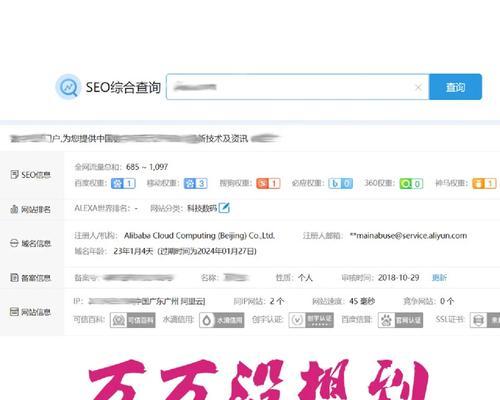The image size is (500, 400).
Task: Click Alibaba Cloud Computing (Beijing) Co.,Ltd. text
Action: [x=199, y=236]
